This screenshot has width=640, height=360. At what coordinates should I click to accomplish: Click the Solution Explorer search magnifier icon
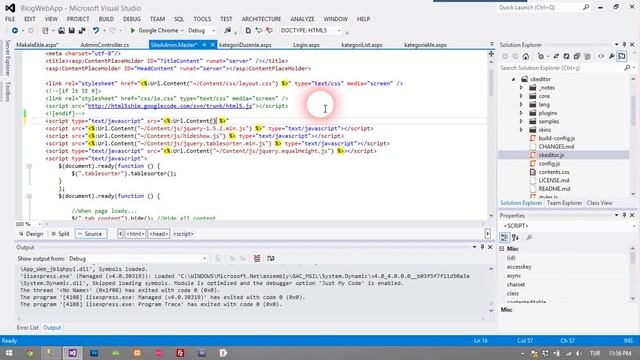point(627,68)
